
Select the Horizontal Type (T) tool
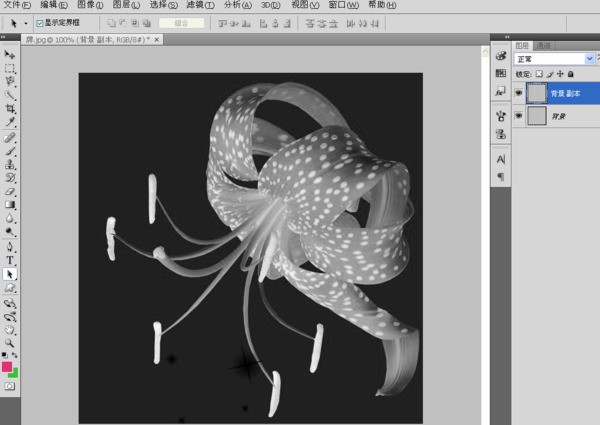pyautogui.click(x=10, y=259)
